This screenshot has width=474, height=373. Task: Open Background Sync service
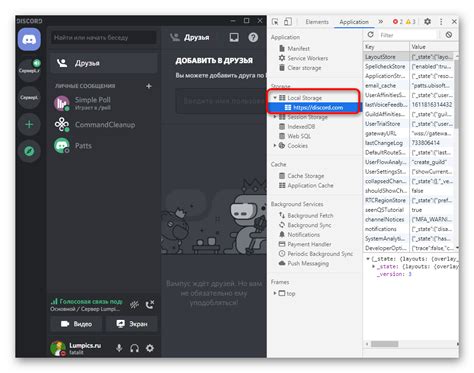pos(309,225)
